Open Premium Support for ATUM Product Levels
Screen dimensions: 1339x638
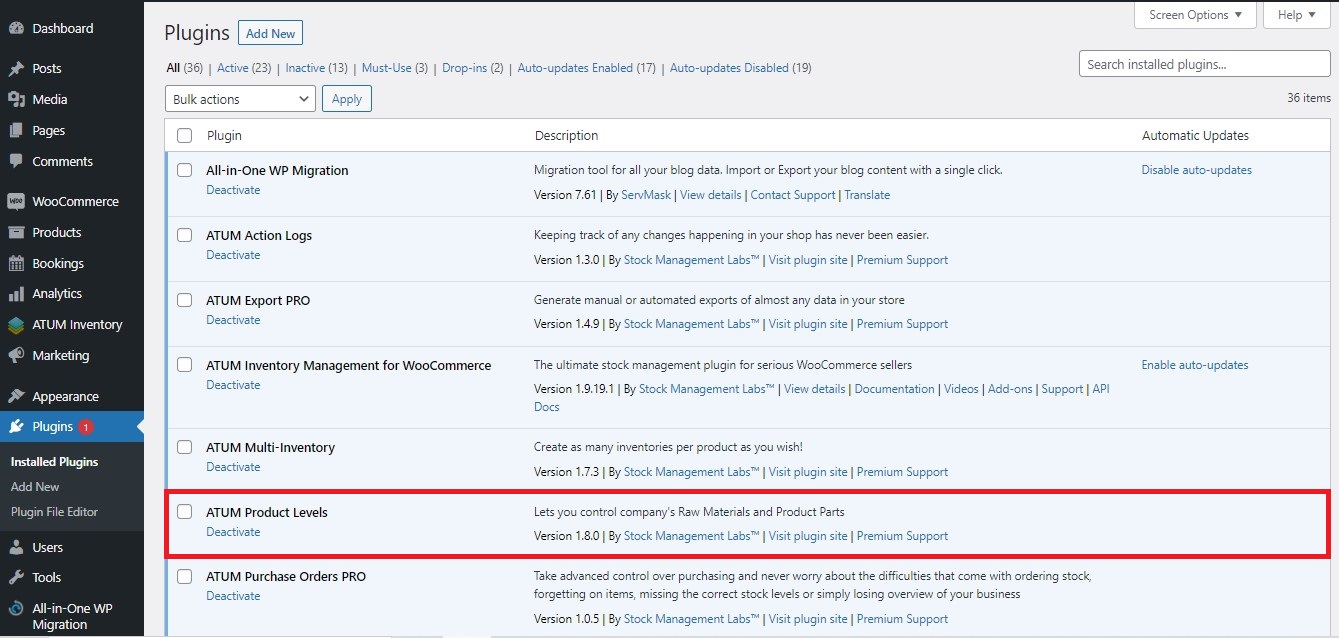point(902,536)
